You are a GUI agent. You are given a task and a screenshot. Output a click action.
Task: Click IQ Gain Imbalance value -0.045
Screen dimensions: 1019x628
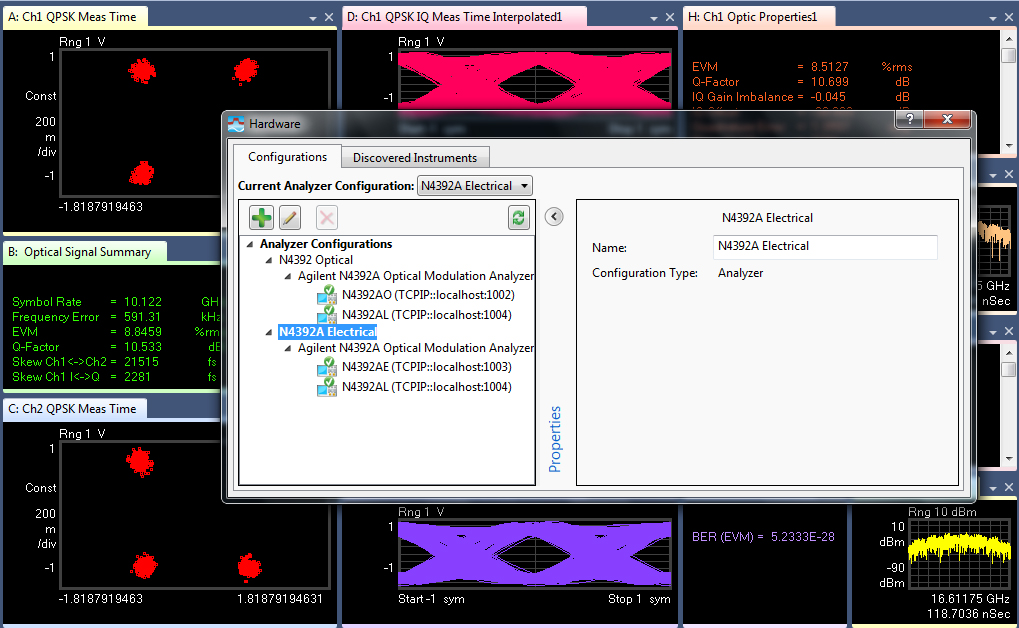click(828, 97)
